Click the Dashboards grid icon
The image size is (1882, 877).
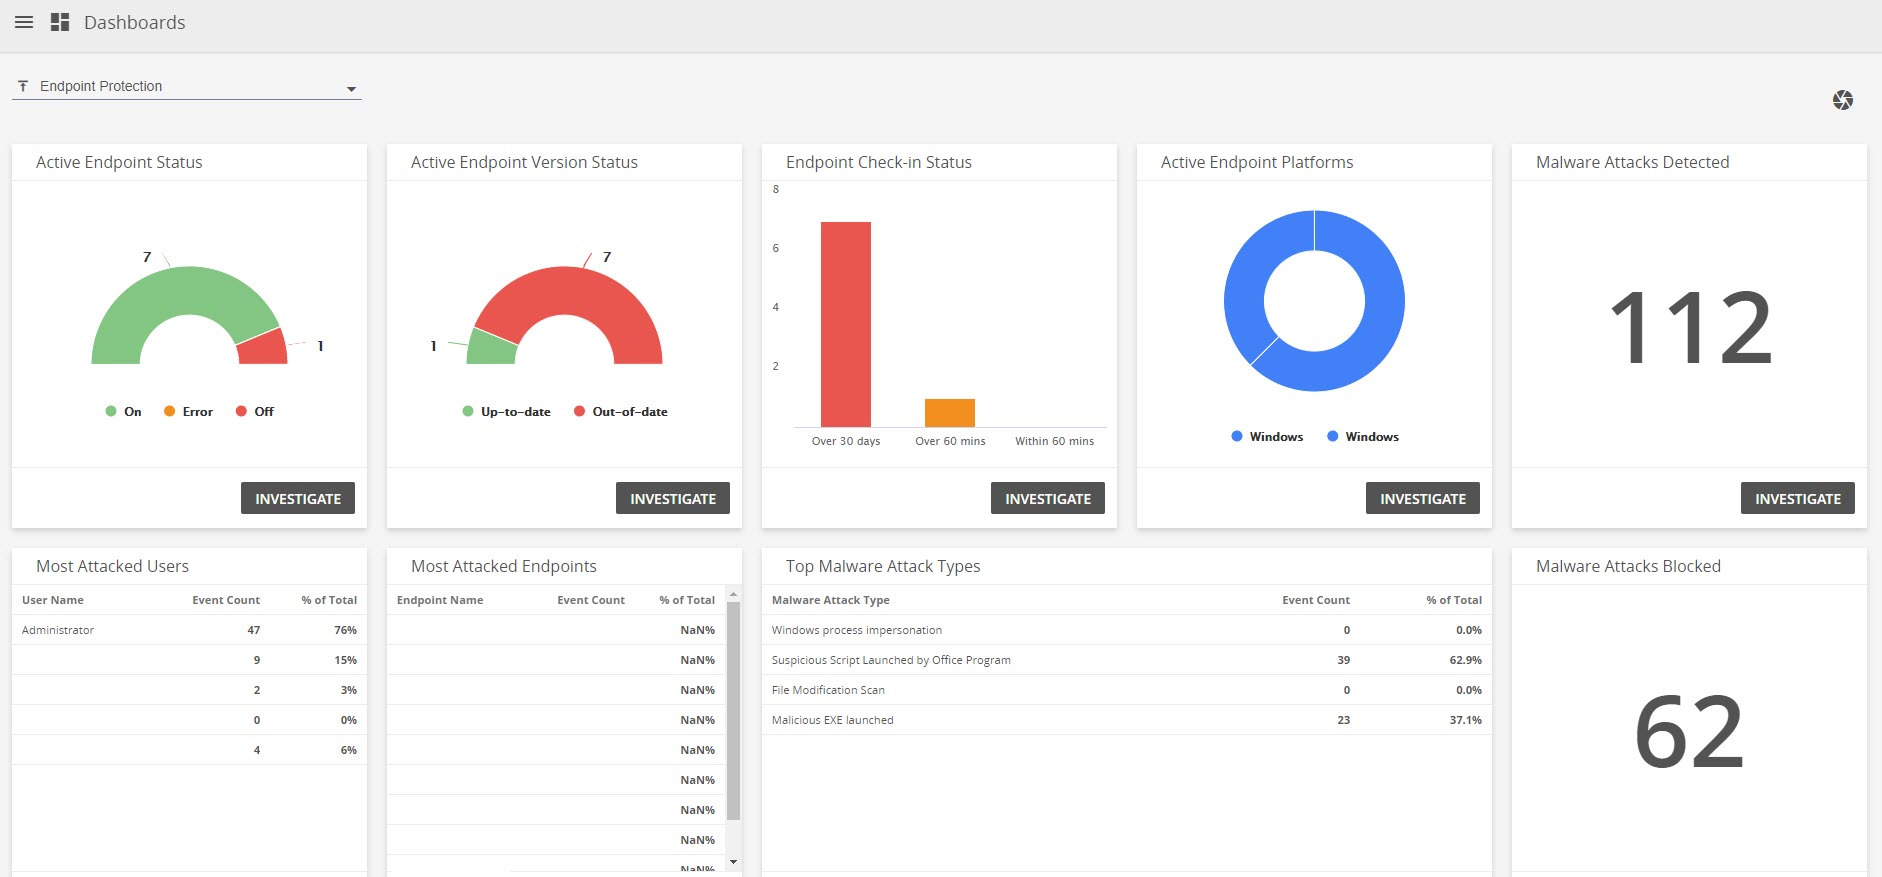pos(60,22)
